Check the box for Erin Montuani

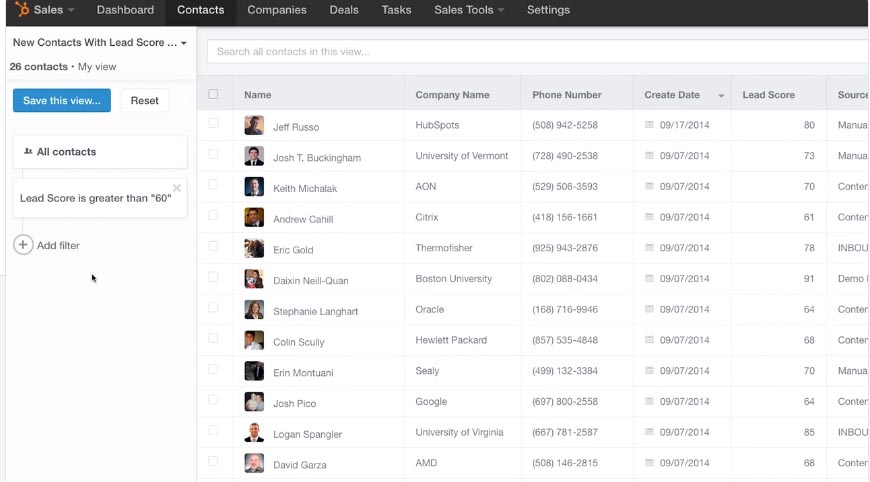pyautogui.click(x=213, y=369)
